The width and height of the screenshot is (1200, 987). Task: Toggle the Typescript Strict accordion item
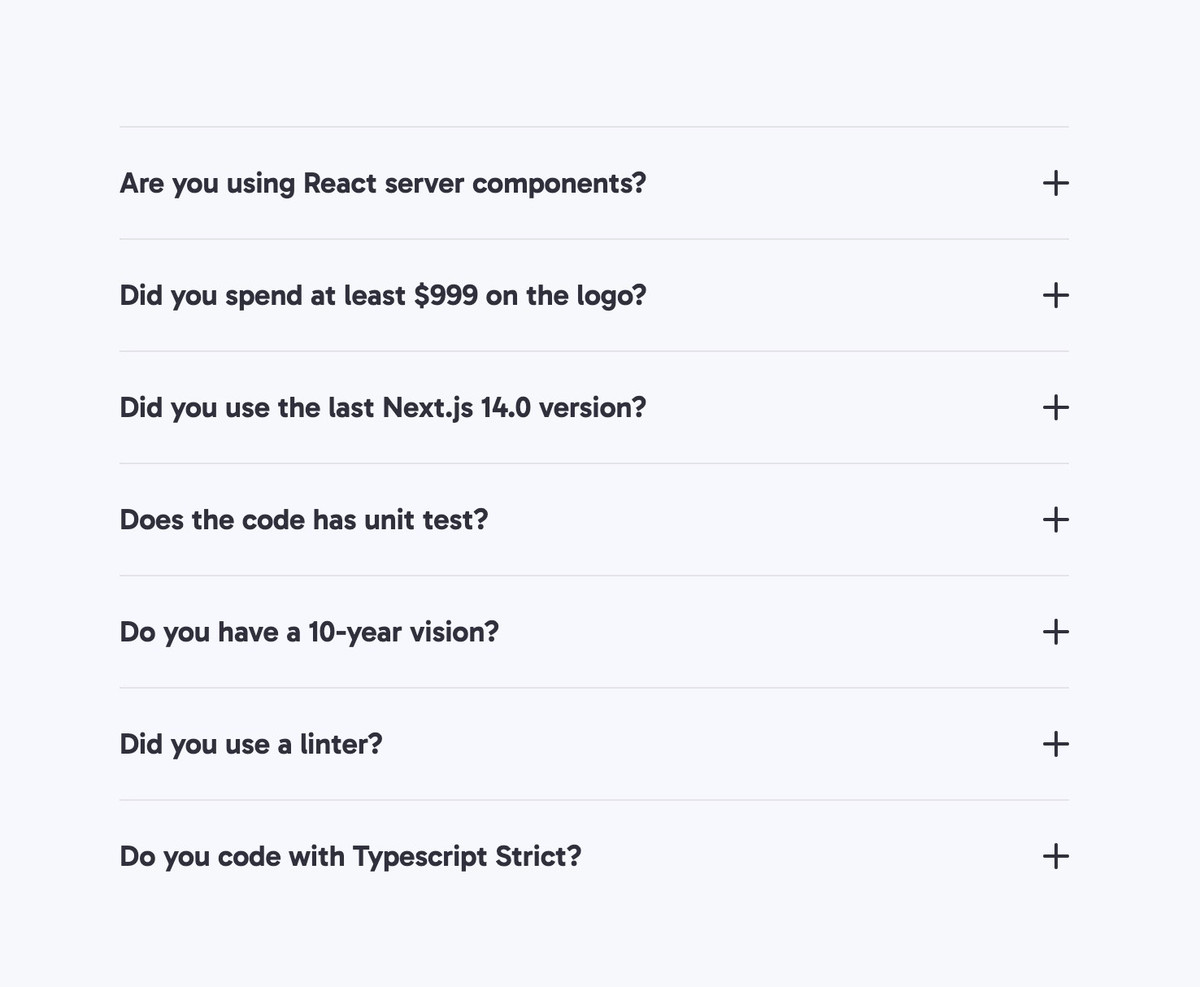point(594,855)
